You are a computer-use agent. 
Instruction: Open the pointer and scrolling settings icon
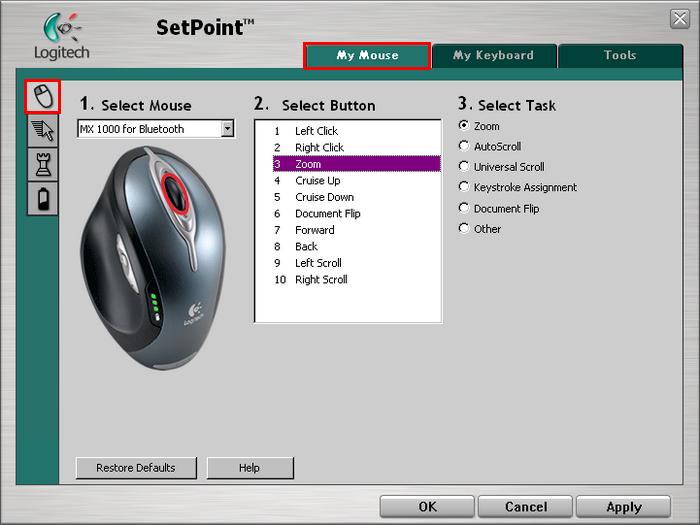(x=43, y=131)
